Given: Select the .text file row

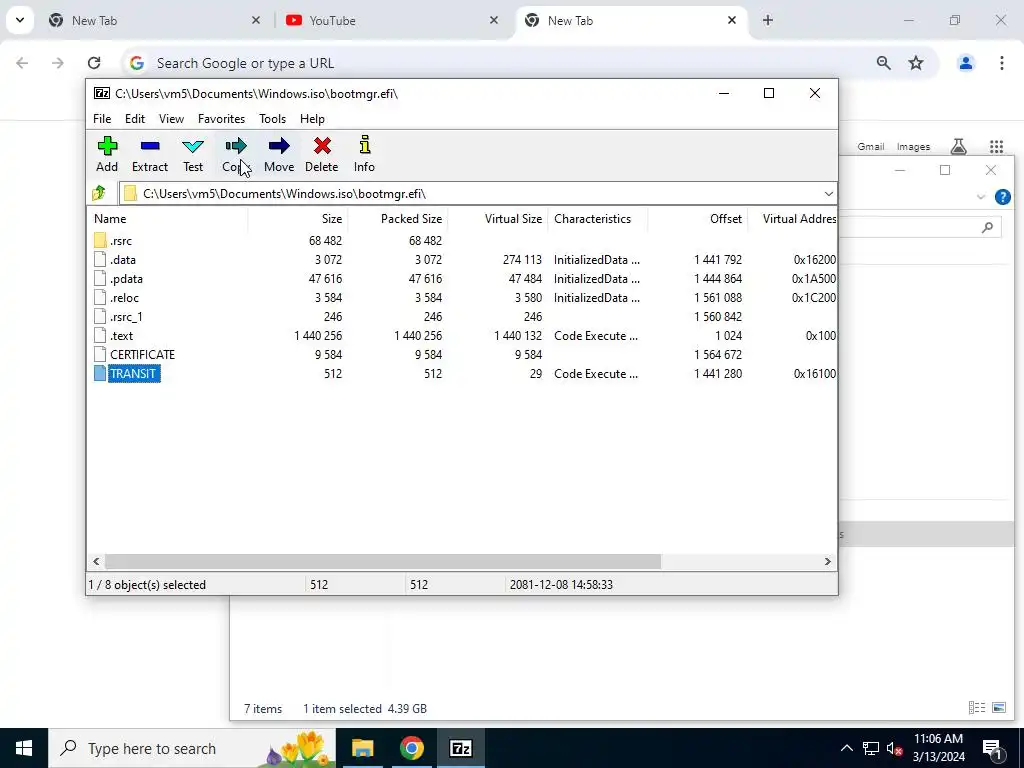Looking at the screenshot, I should click(x=462, y=335).
